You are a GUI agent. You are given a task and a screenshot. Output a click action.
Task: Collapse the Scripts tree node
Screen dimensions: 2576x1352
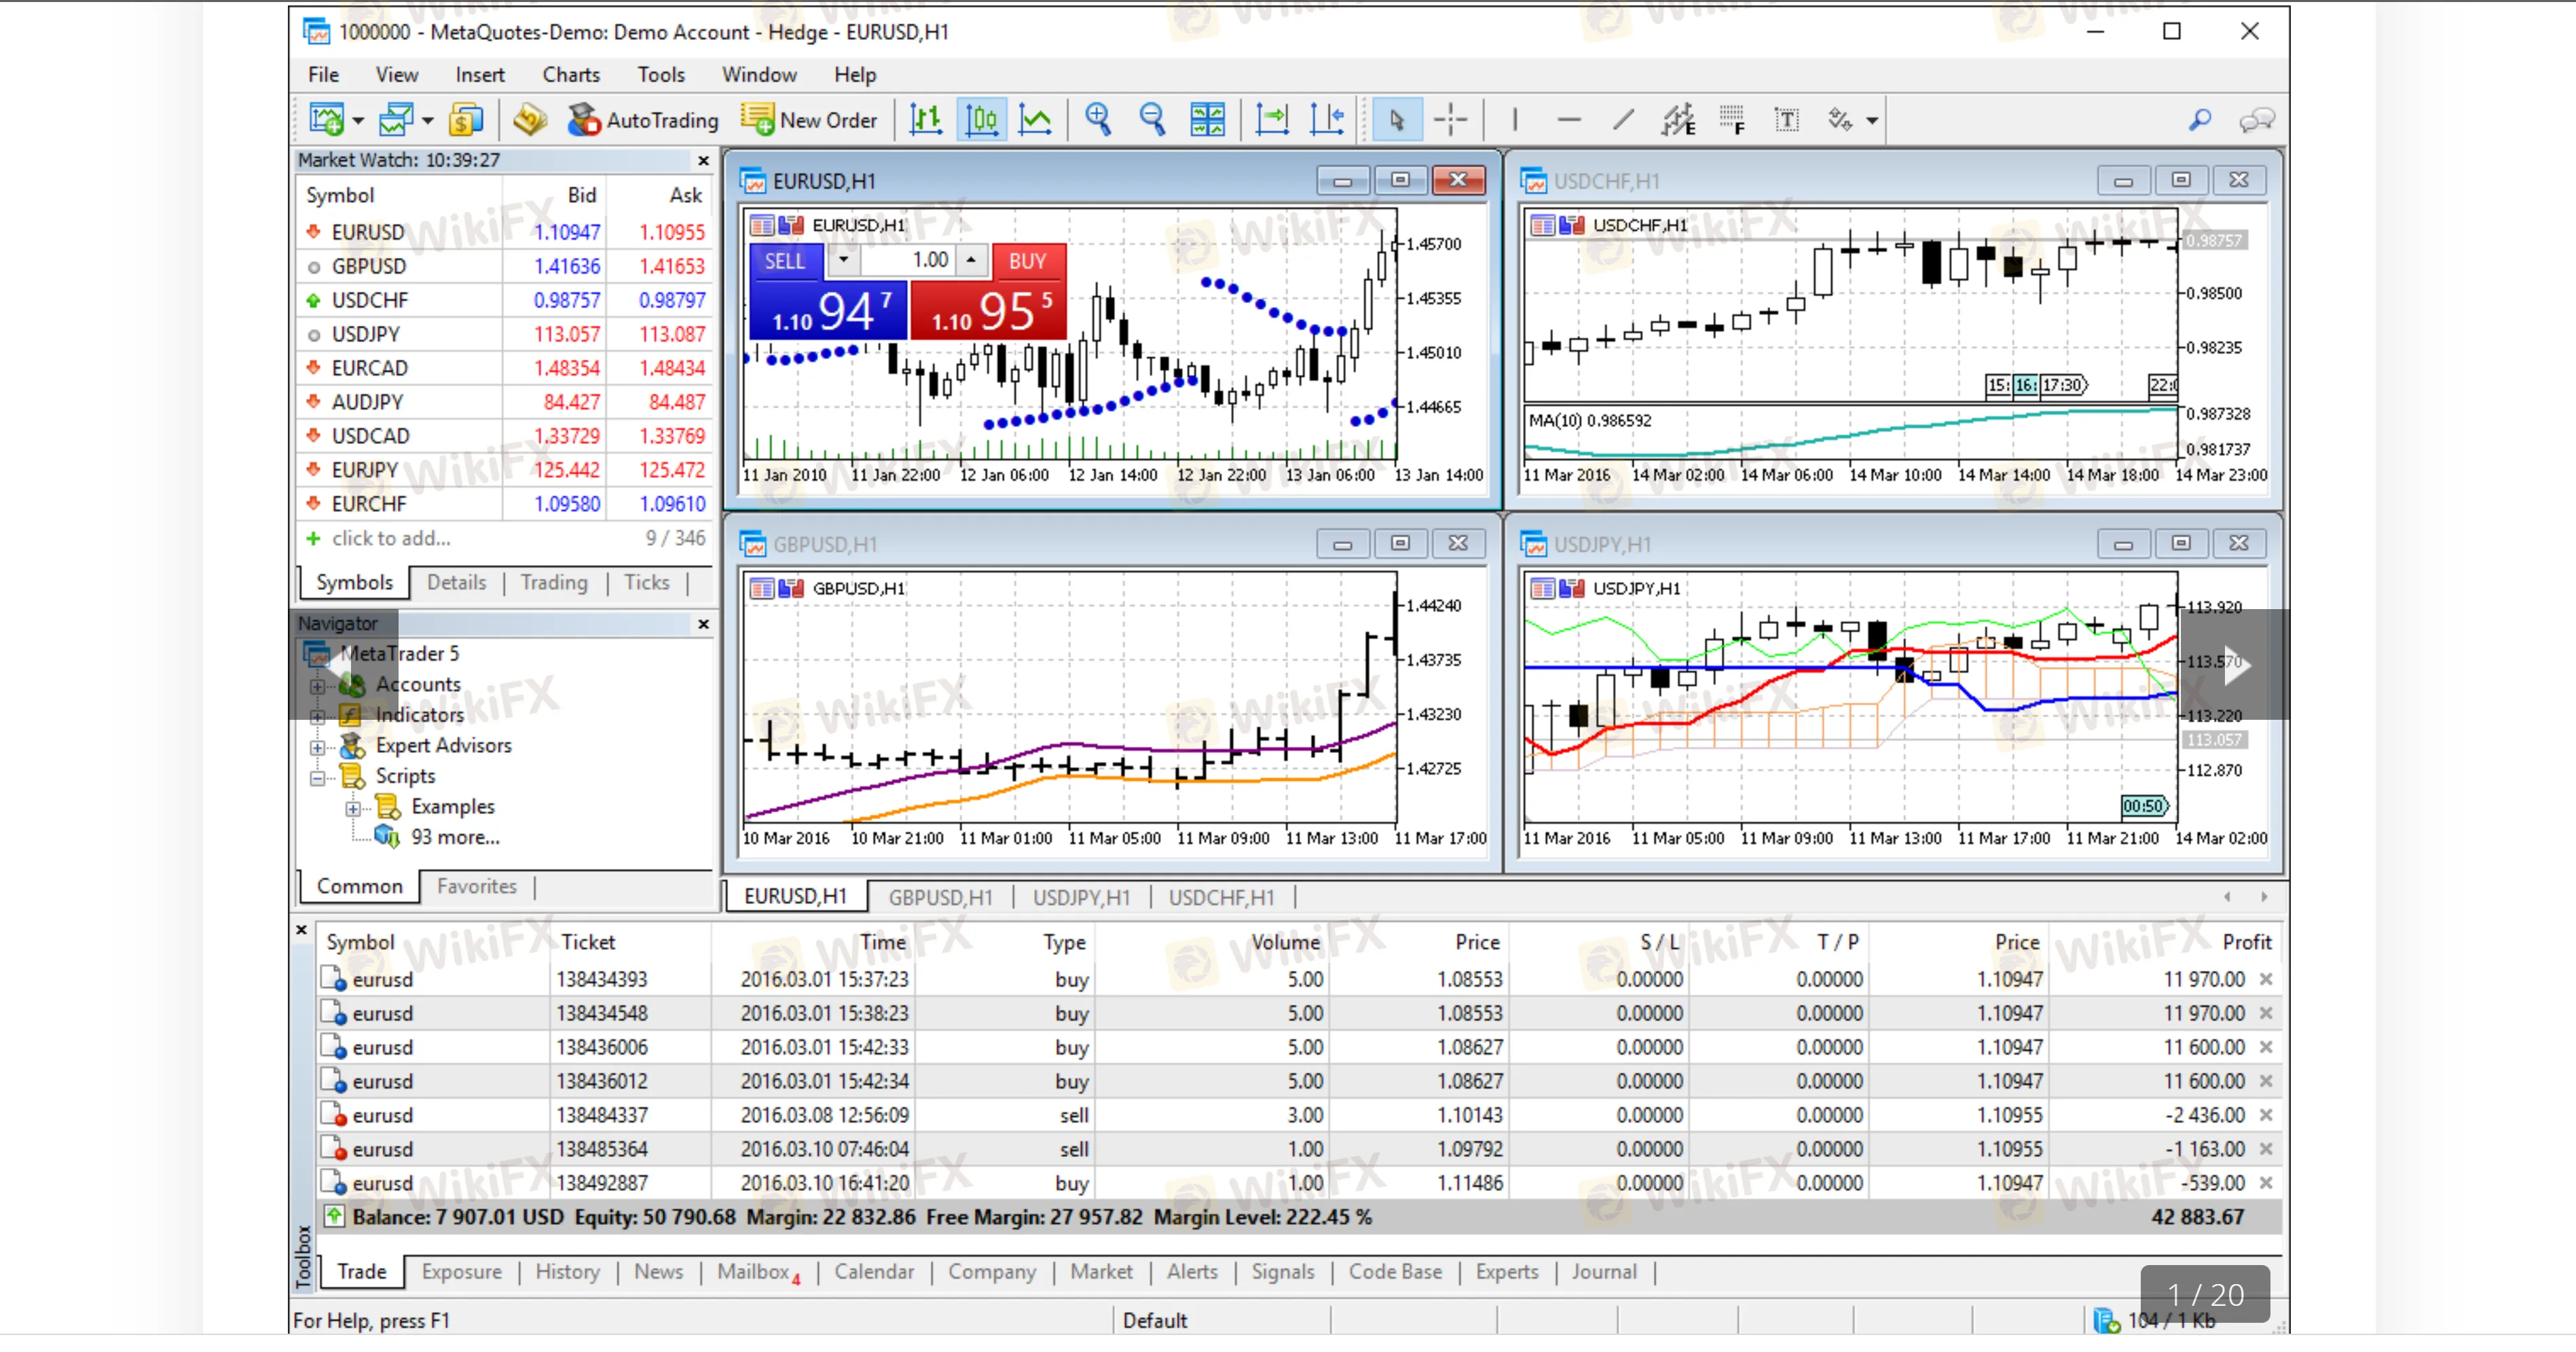coord(318,777)
